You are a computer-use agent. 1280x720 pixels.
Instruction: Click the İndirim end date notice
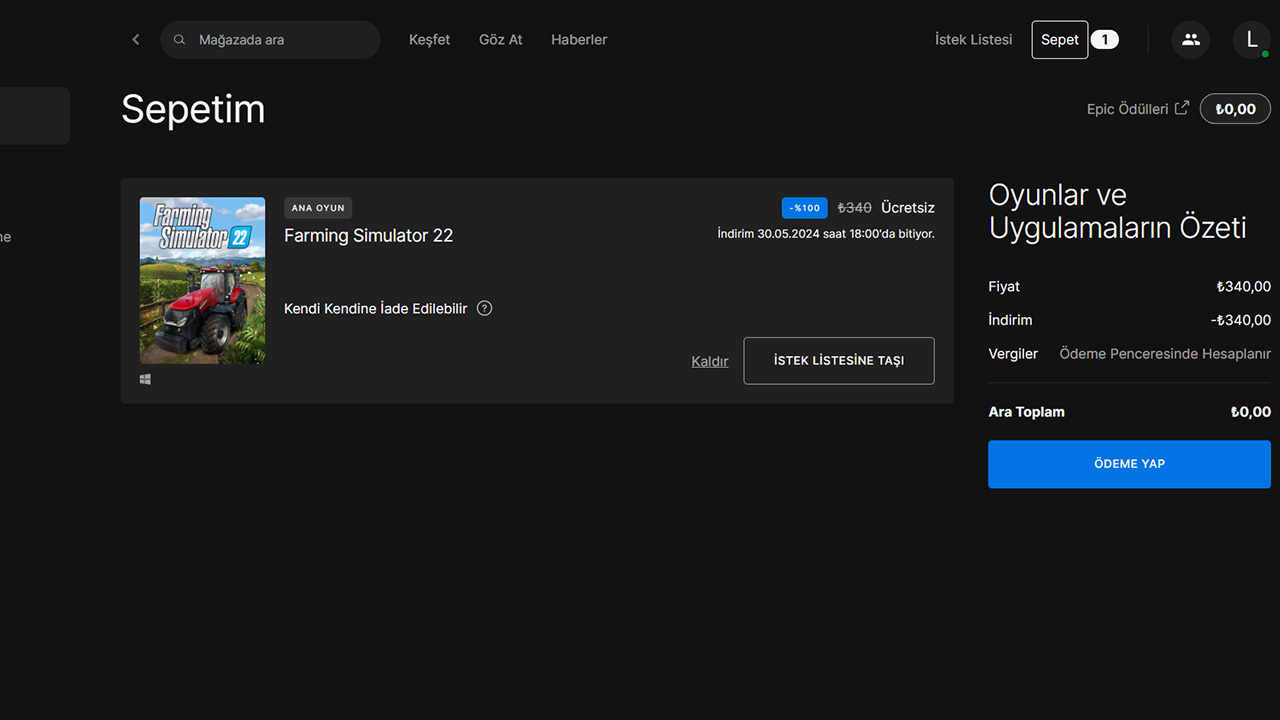[826, 234]
